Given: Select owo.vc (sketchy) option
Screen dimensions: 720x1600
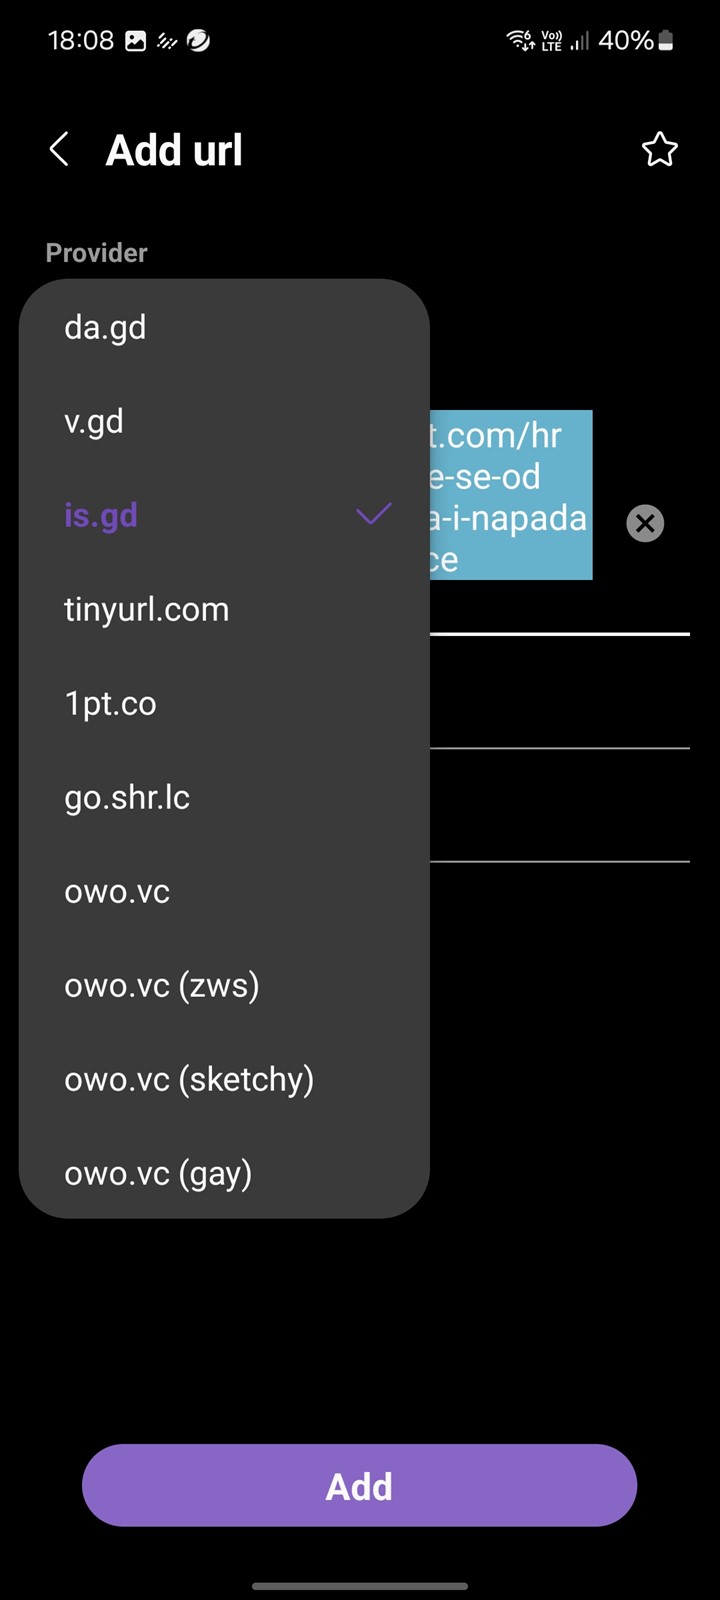Looking at the screenshot, I should coord(224,1079).
